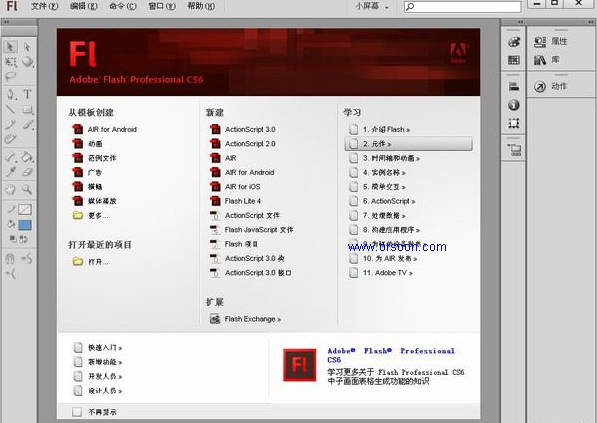Select the Text (T) tool
This screenshot has width=597, height=423.
click(x=27, y=94)
